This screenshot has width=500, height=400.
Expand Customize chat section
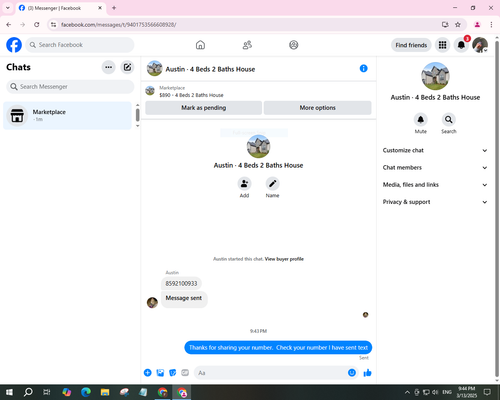click(435, 150)
